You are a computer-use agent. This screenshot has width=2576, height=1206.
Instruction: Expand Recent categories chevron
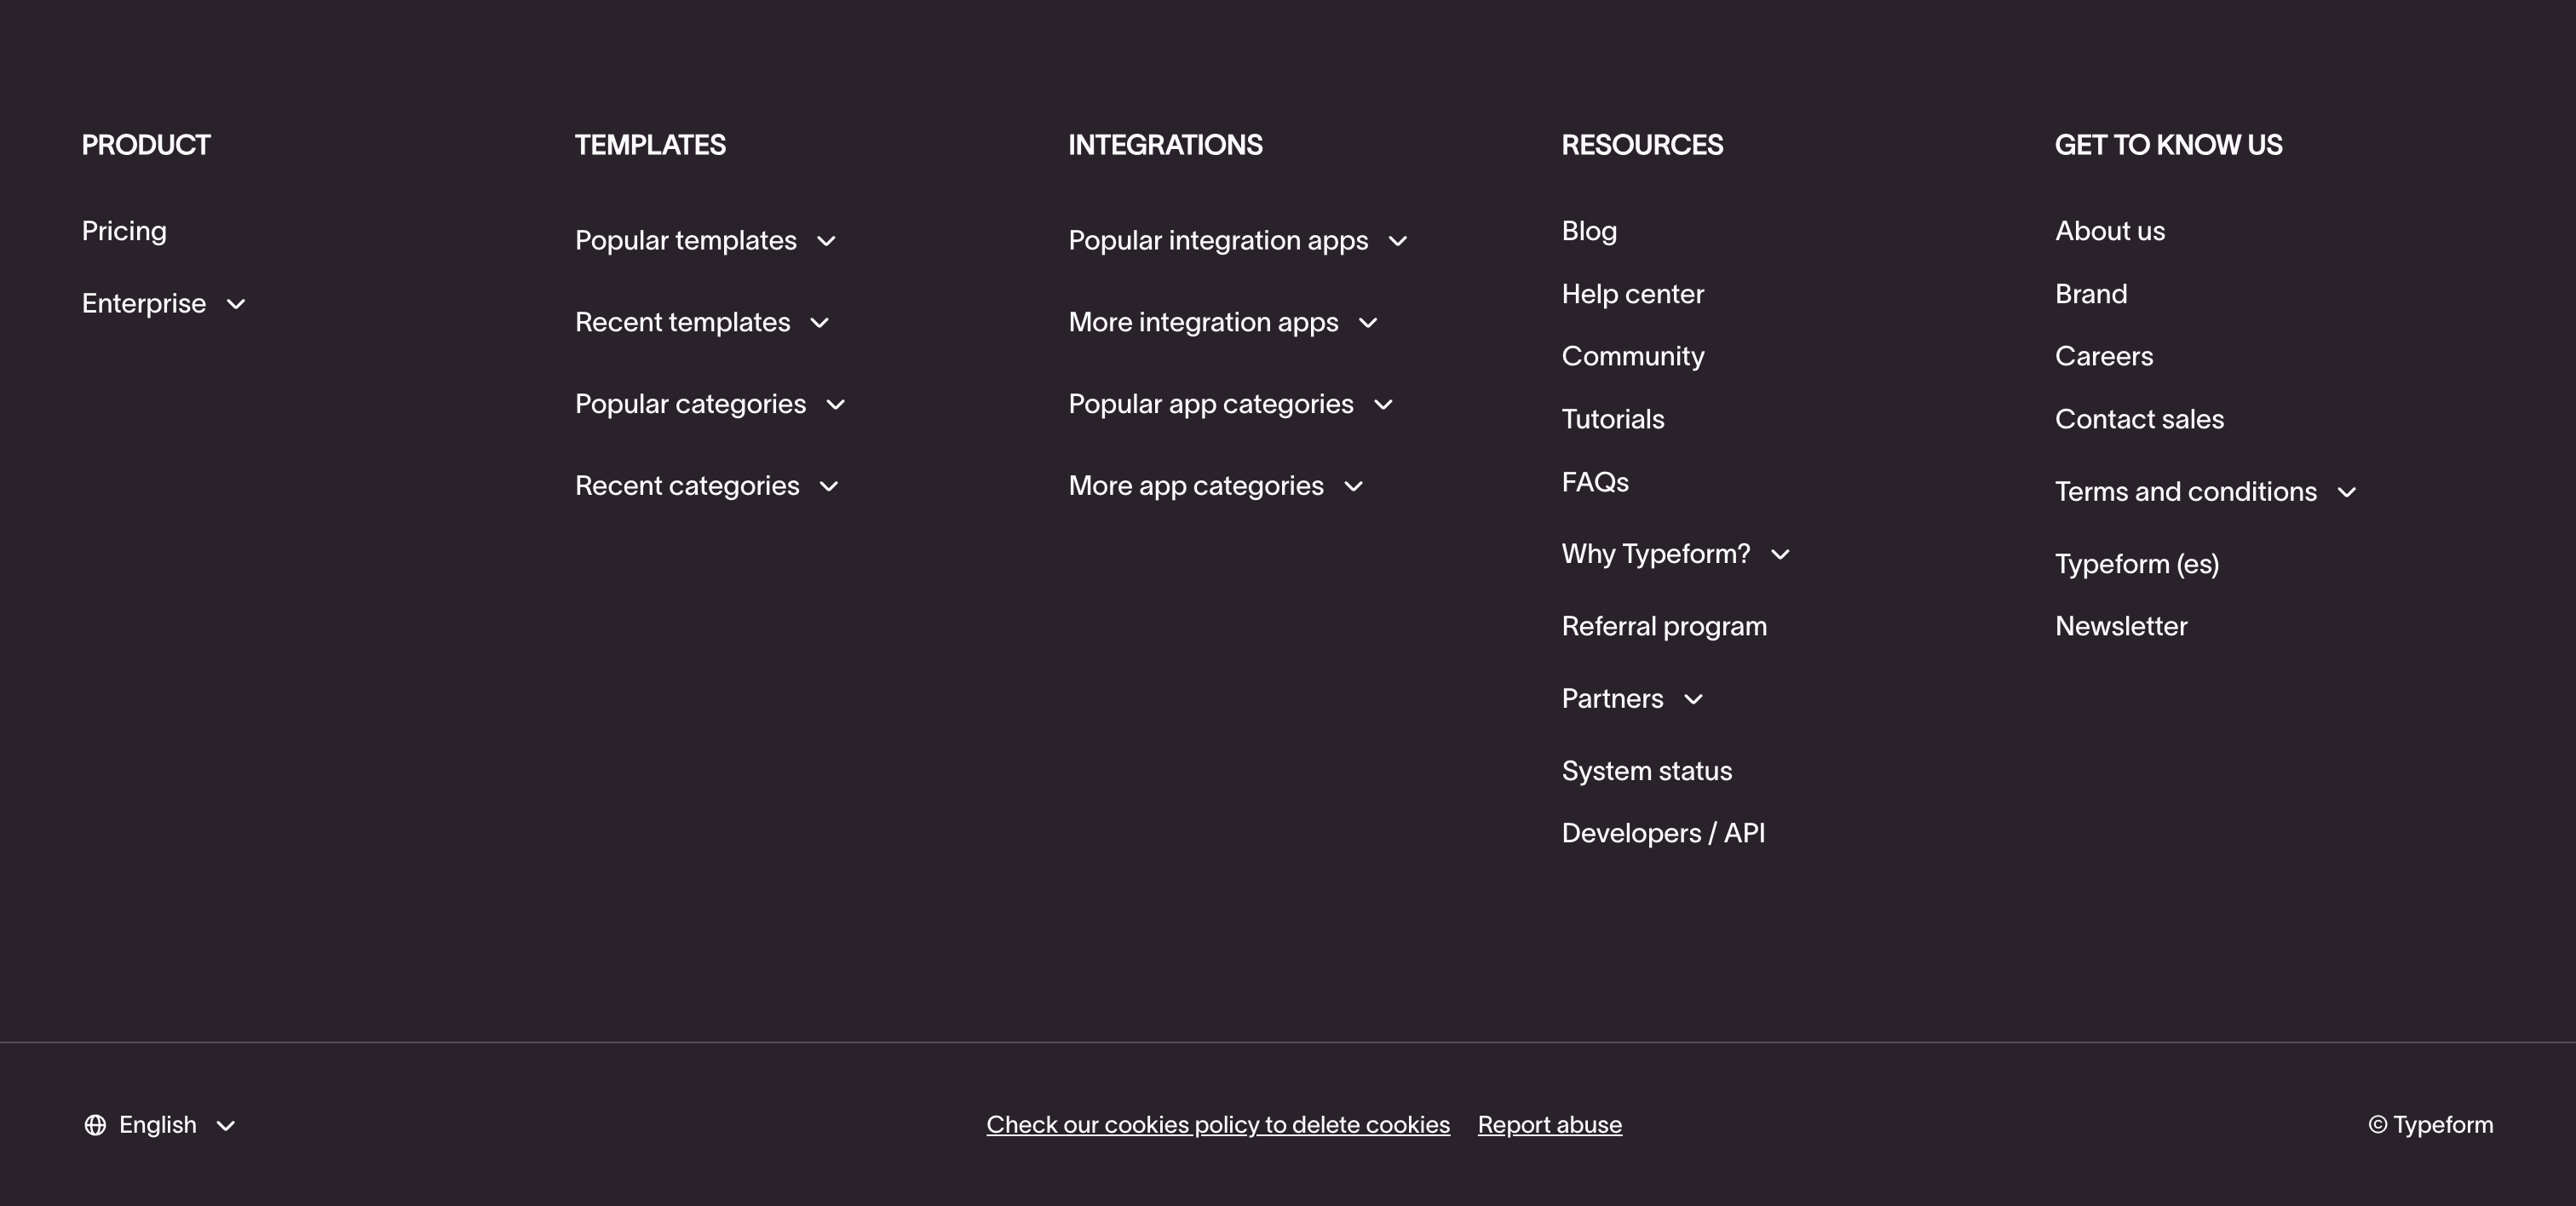(828, 487)
